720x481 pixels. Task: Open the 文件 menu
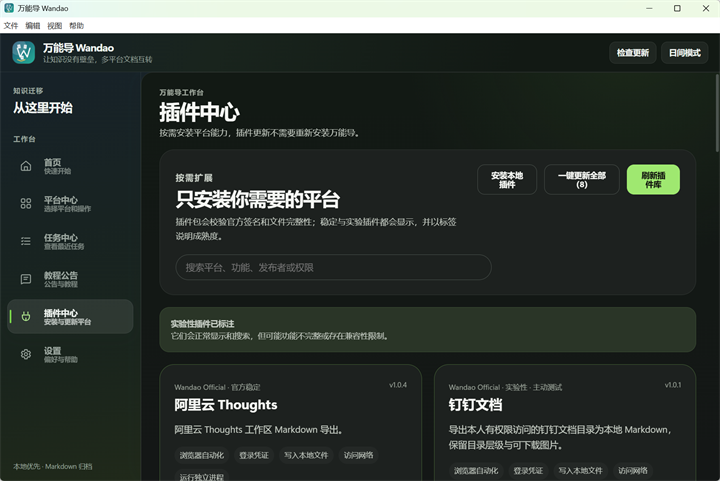11,26
